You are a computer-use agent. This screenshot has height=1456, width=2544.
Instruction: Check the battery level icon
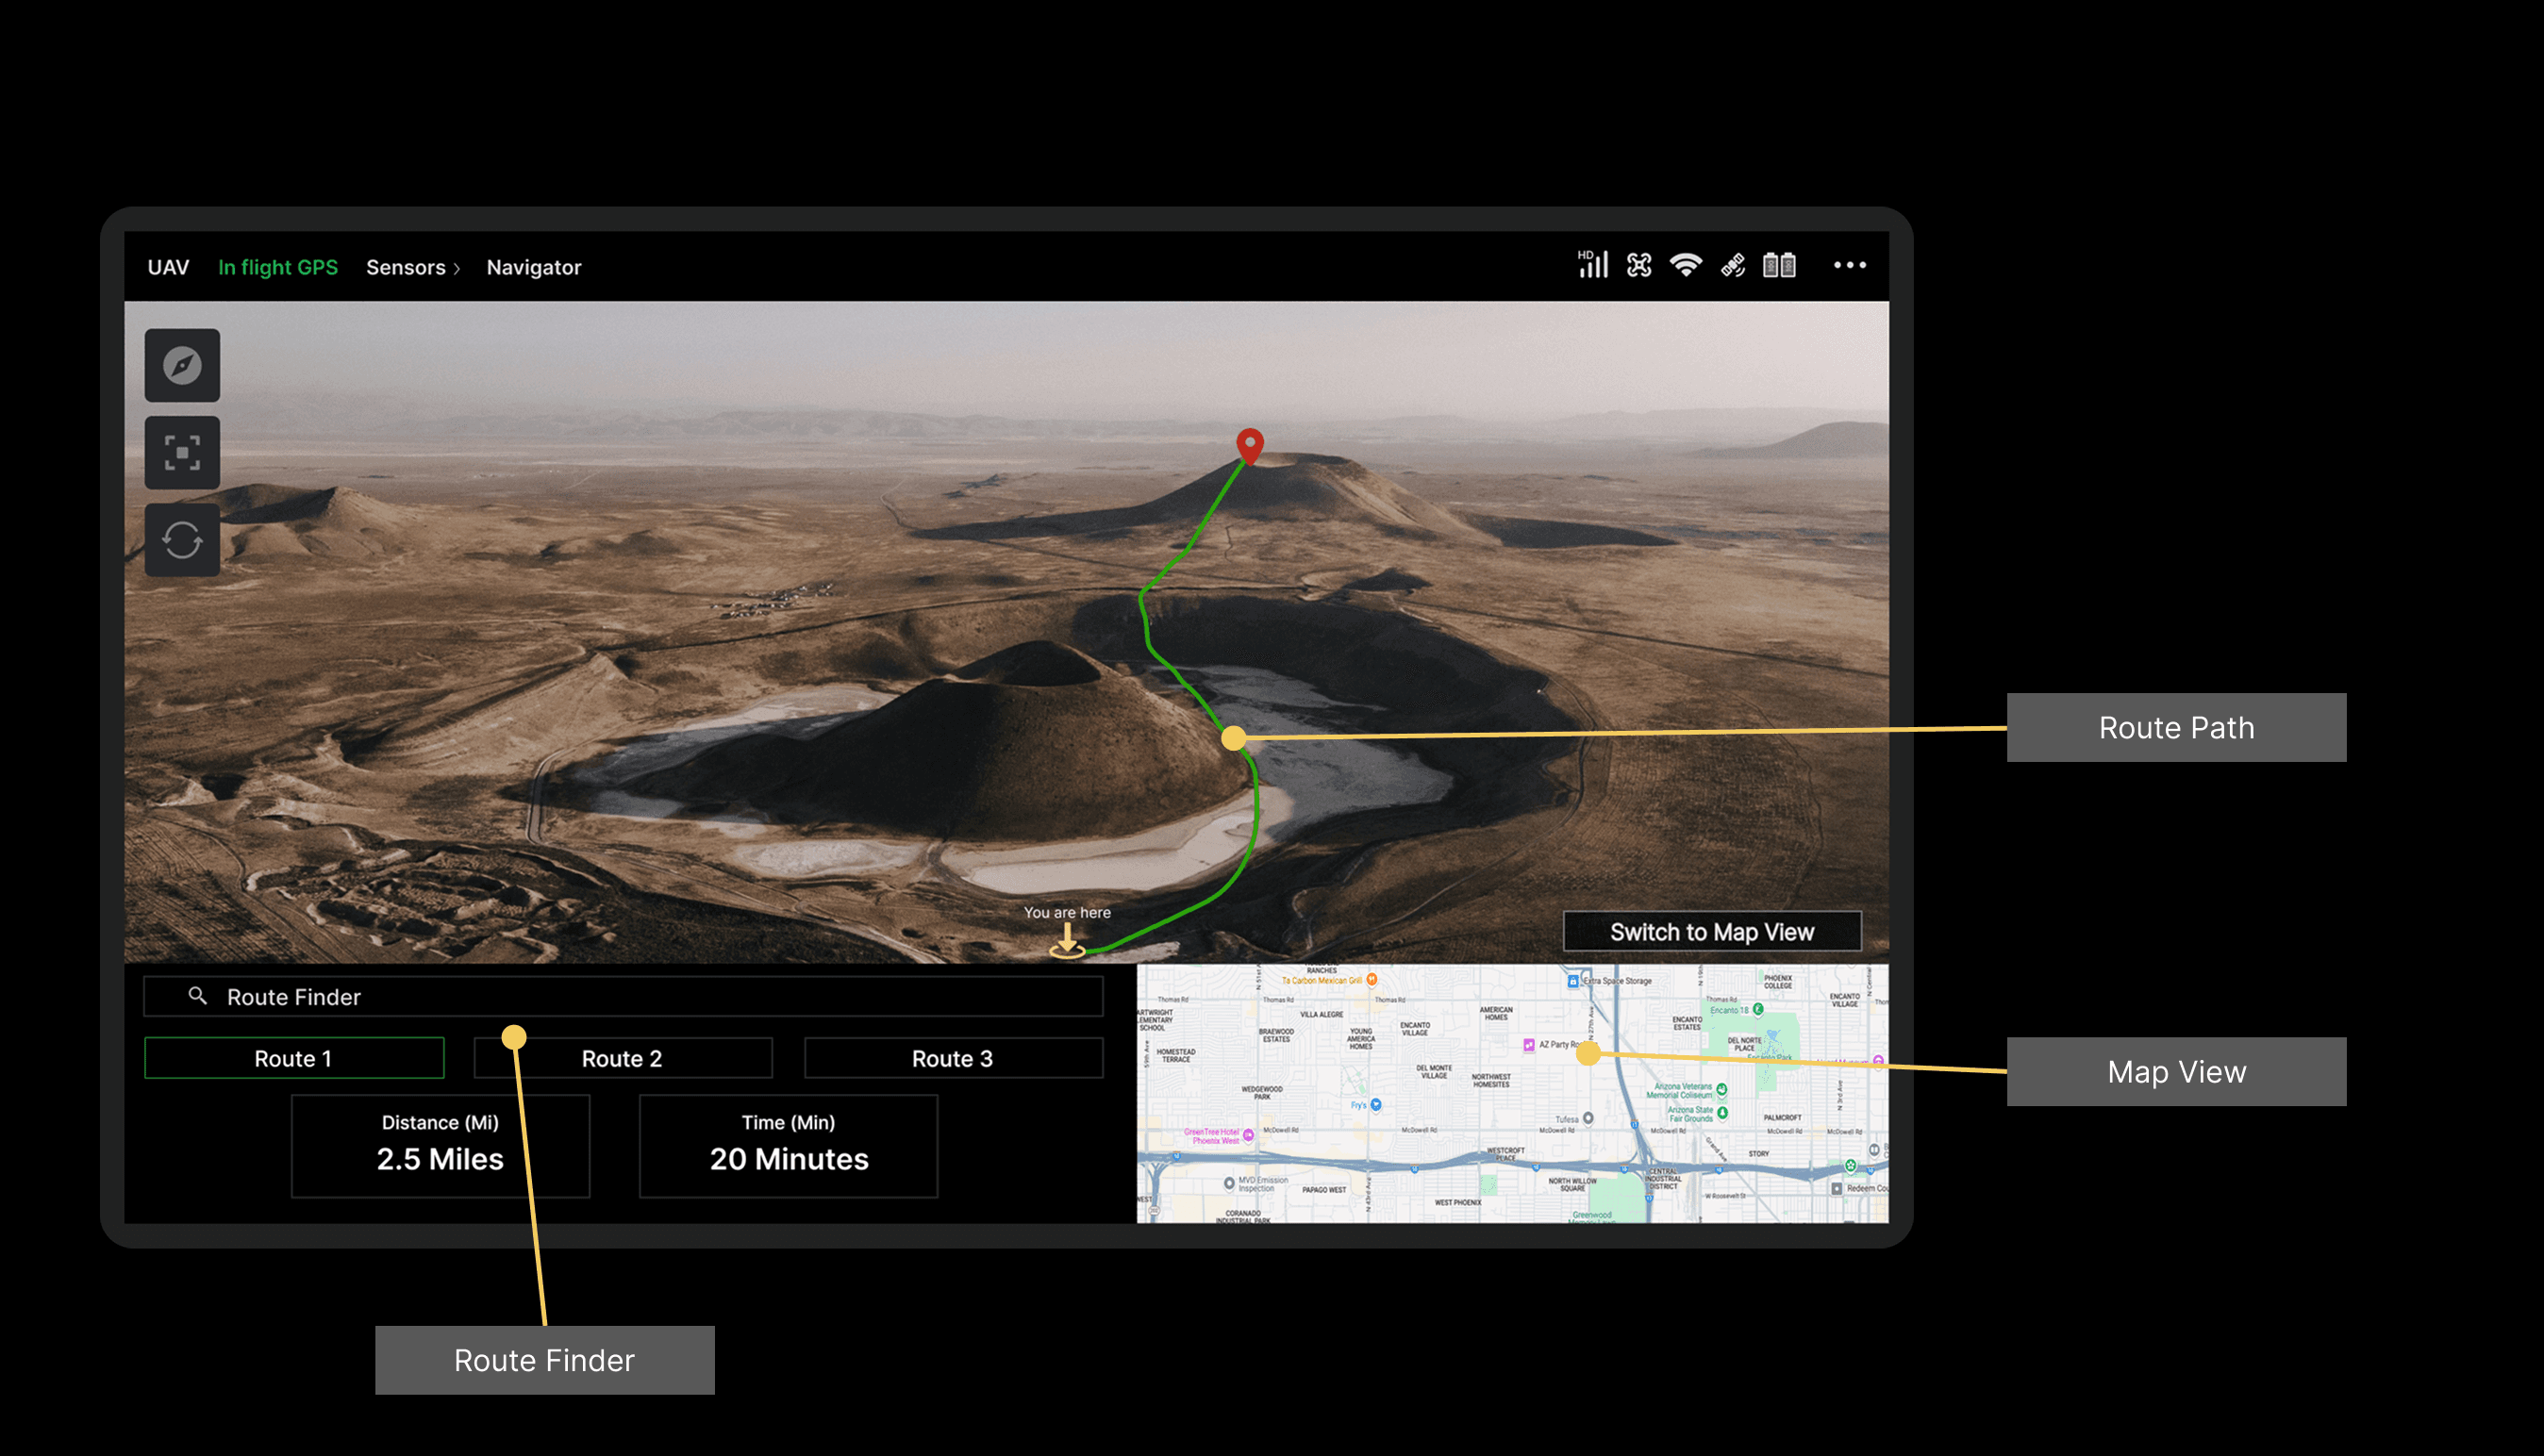pyautogui.click(x=1779, y=265)
